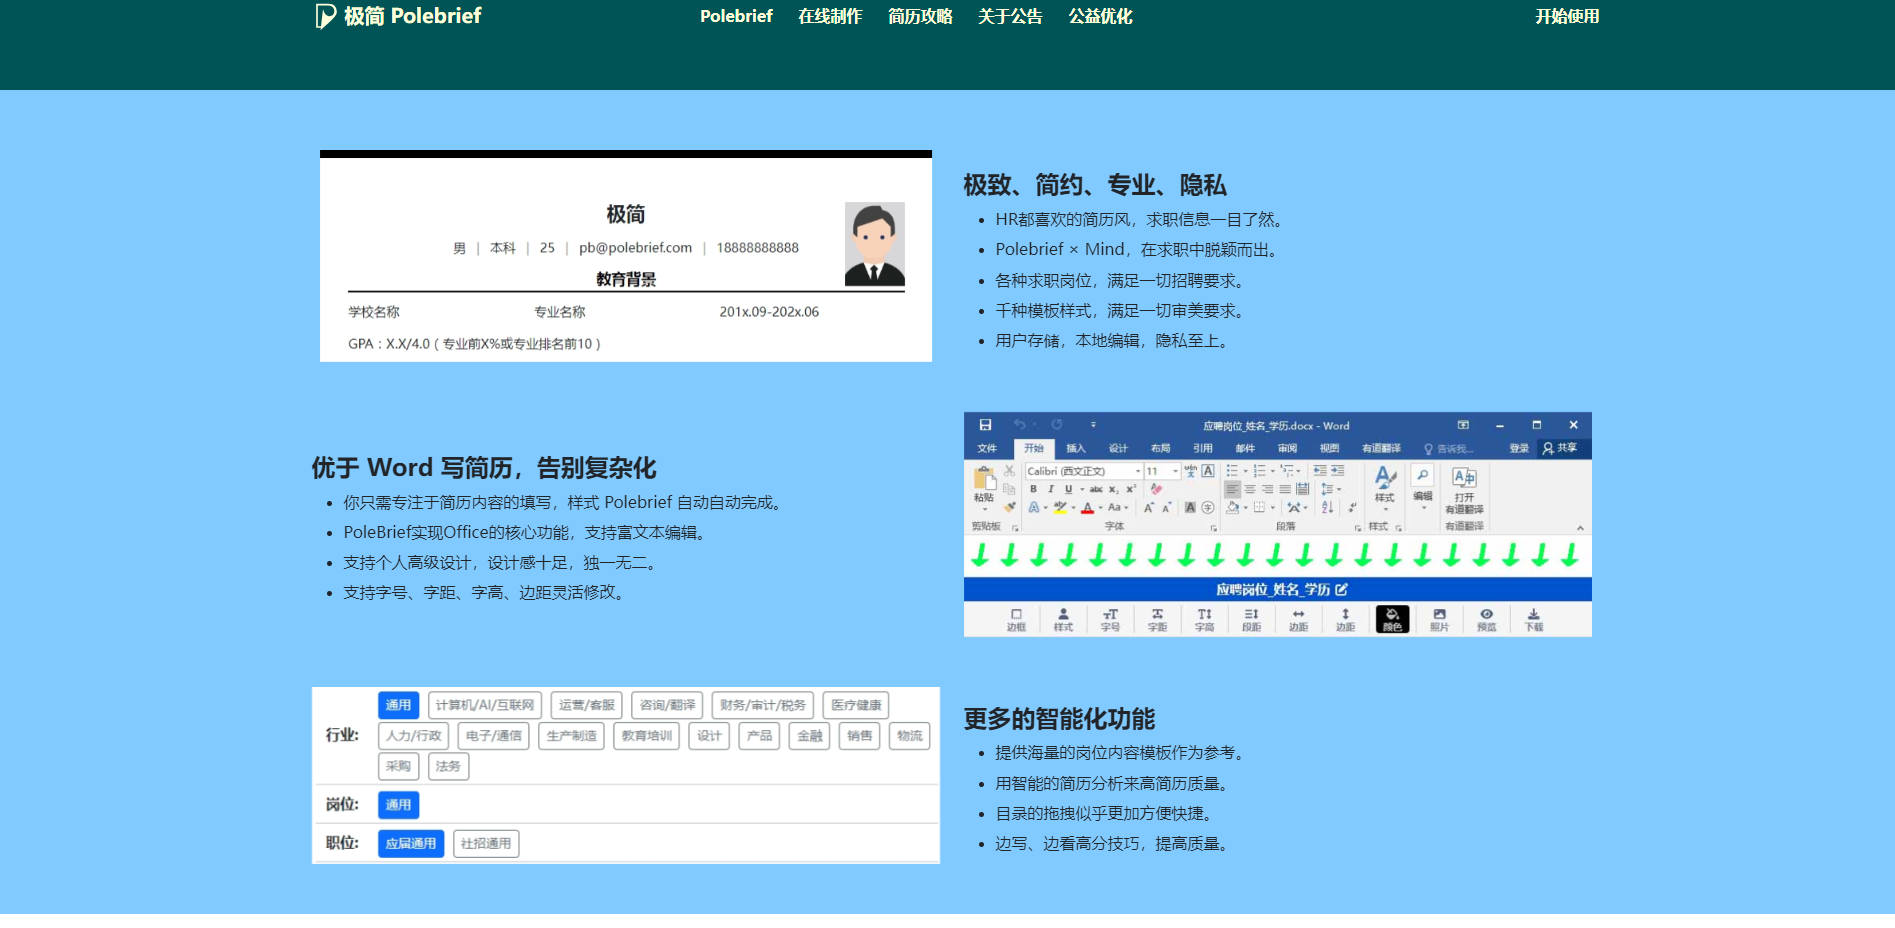1895x928 pixels.
Task: Click the align-left paragraph icon in Word
Action: [1232, 489]
